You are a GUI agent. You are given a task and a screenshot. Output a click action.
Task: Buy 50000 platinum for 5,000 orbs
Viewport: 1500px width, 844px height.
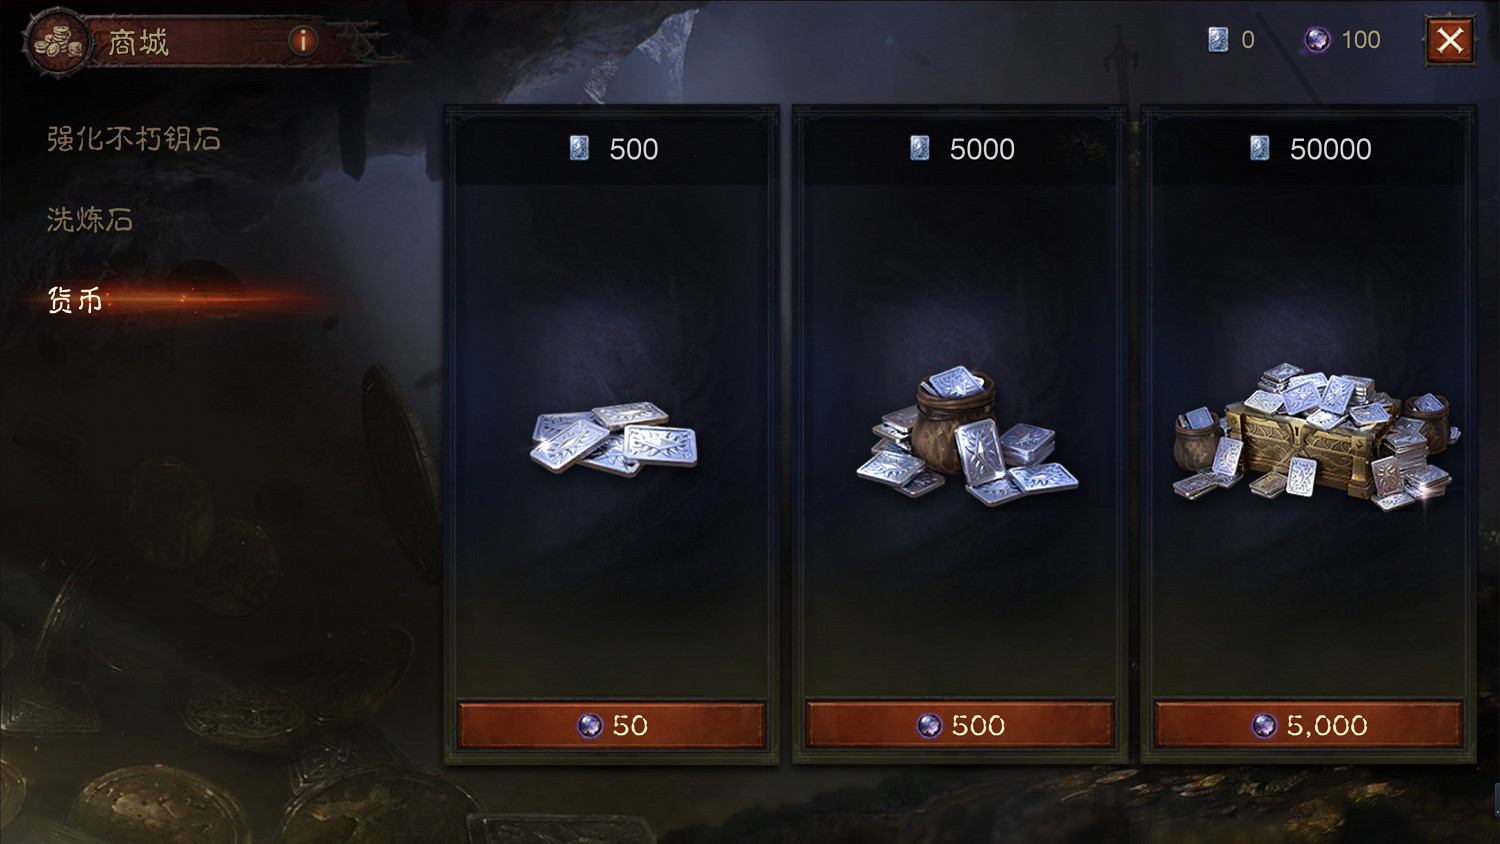1308,725
